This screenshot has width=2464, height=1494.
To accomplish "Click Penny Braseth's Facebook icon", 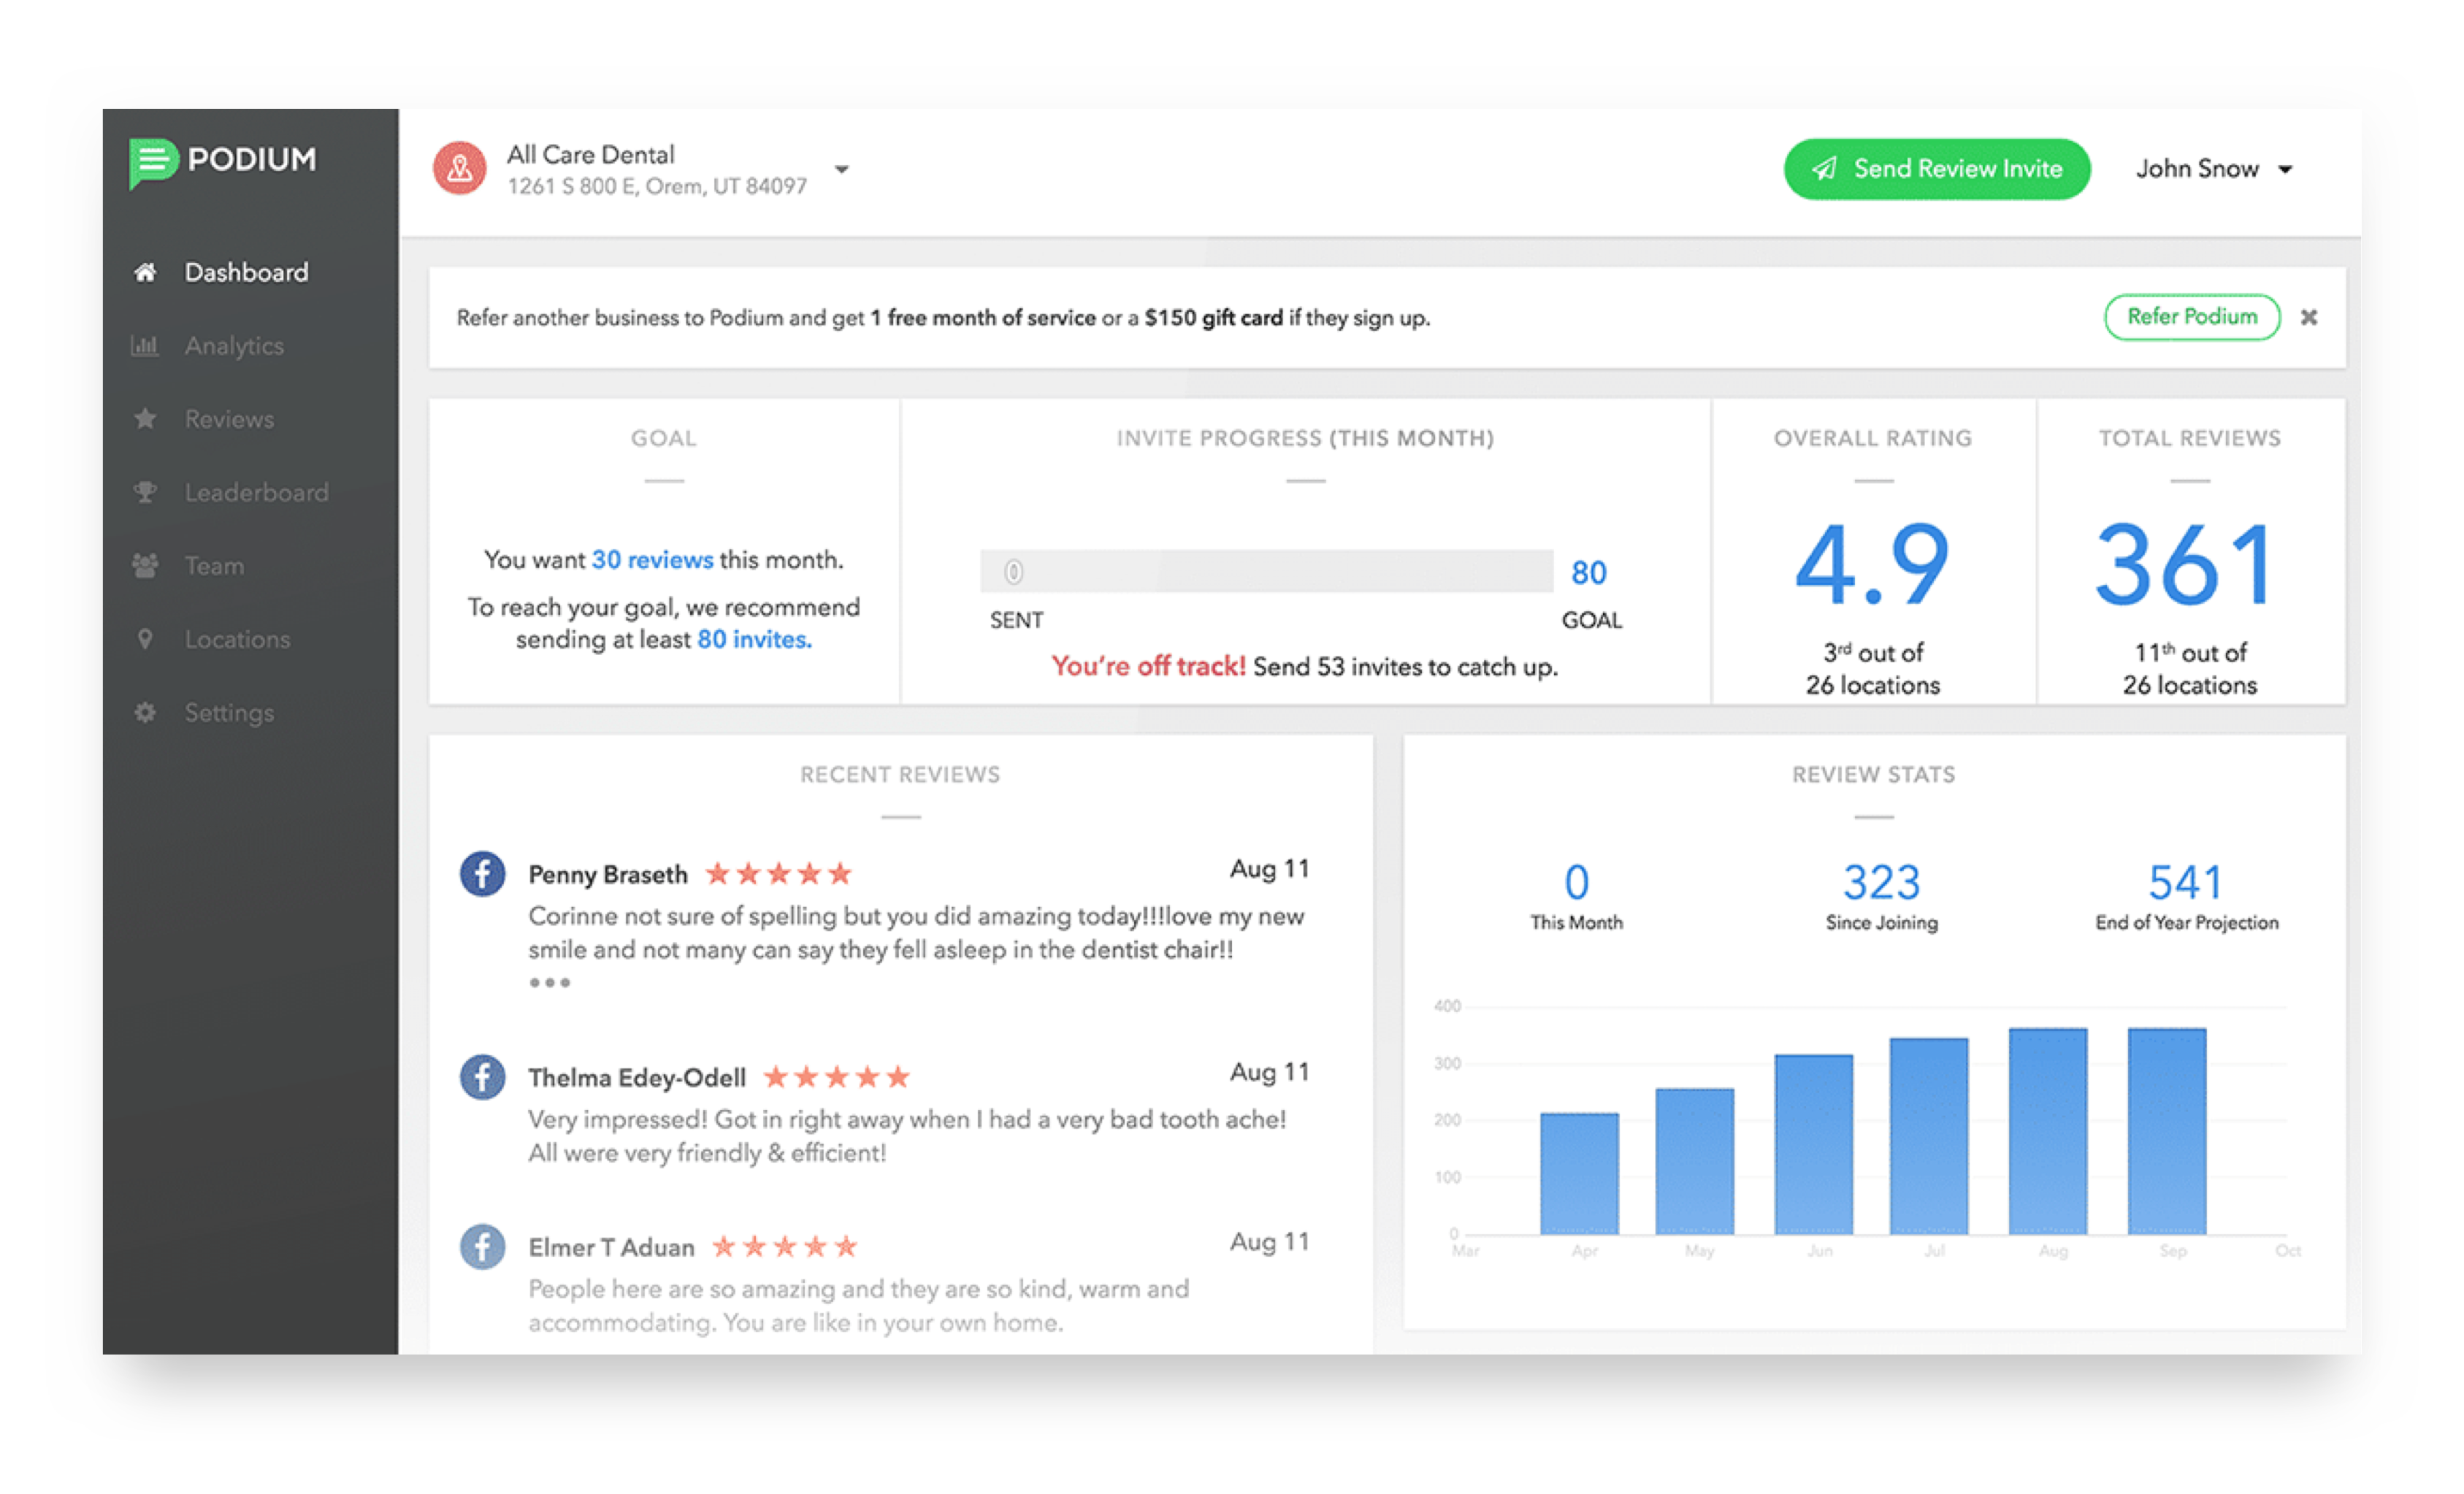I will coord(482,874).
